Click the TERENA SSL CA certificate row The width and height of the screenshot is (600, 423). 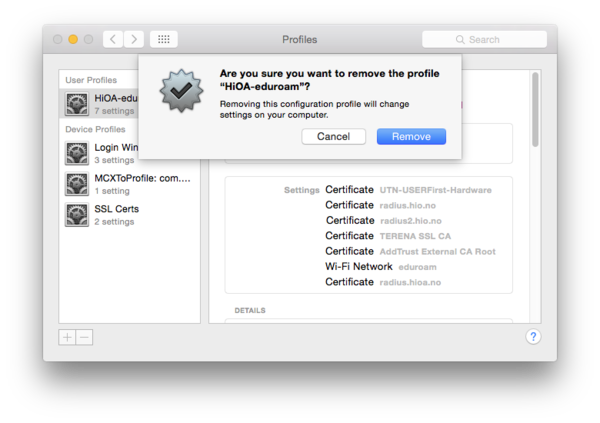pyautogui.click(x=387, y=236)
